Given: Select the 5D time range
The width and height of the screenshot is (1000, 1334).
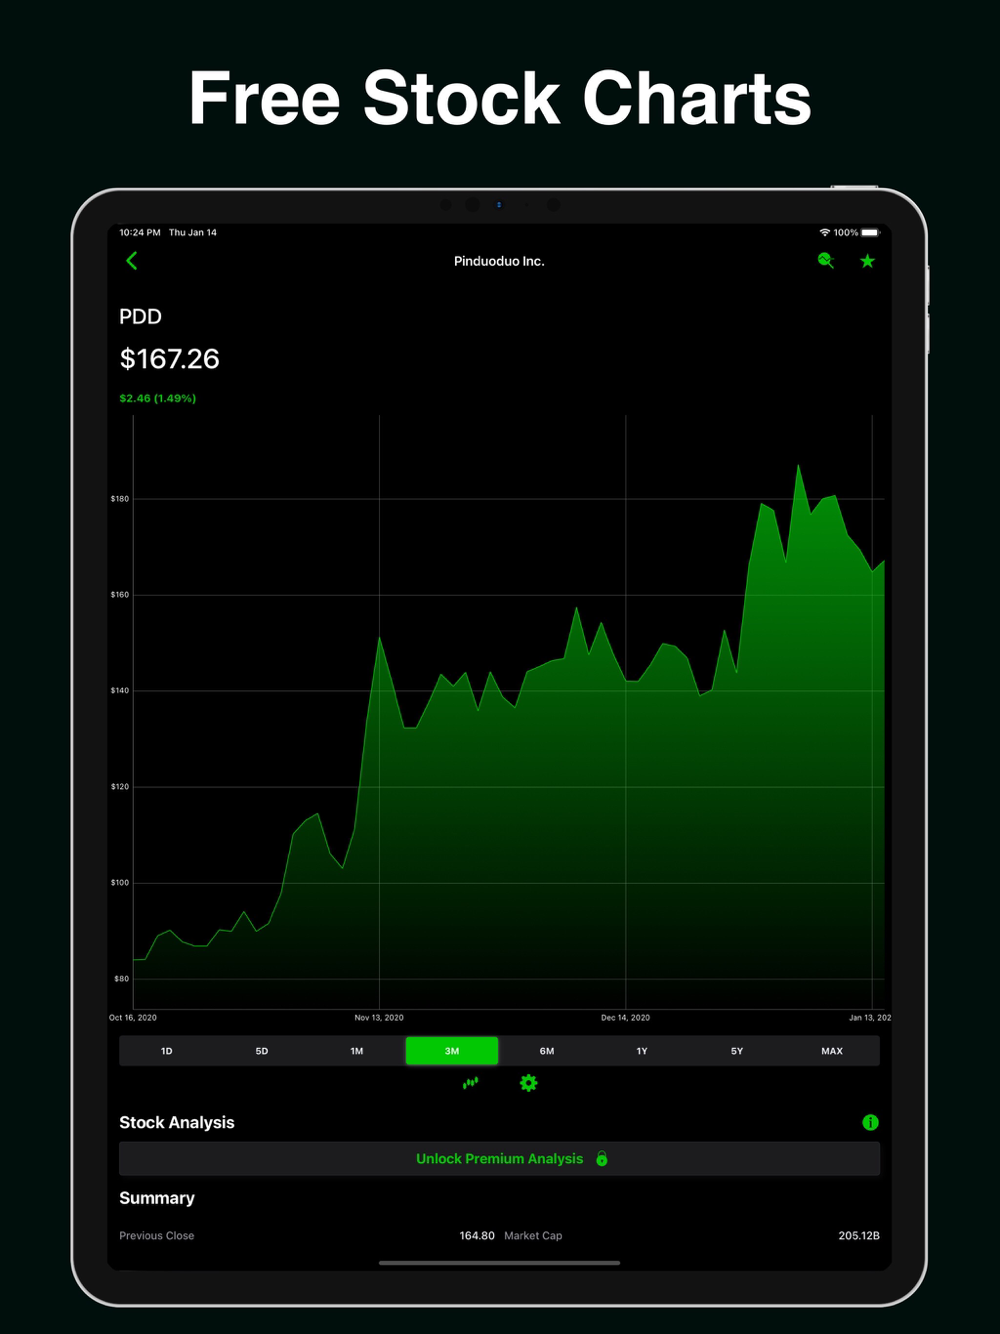Looking at the screenshot, I should (x=262, y=1051).
